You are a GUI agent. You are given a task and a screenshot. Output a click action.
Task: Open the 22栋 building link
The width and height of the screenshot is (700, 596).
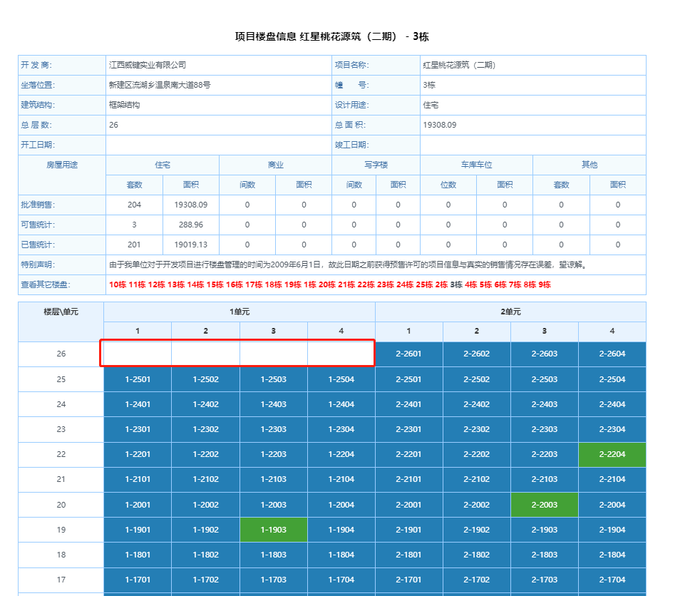pyautogui.click(x=366, y=284)
